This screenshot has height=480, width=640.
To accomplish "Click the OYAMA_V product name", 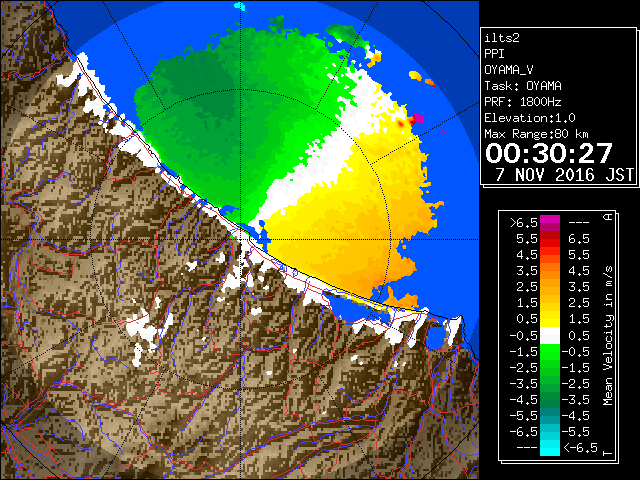I will click(509, 70).
